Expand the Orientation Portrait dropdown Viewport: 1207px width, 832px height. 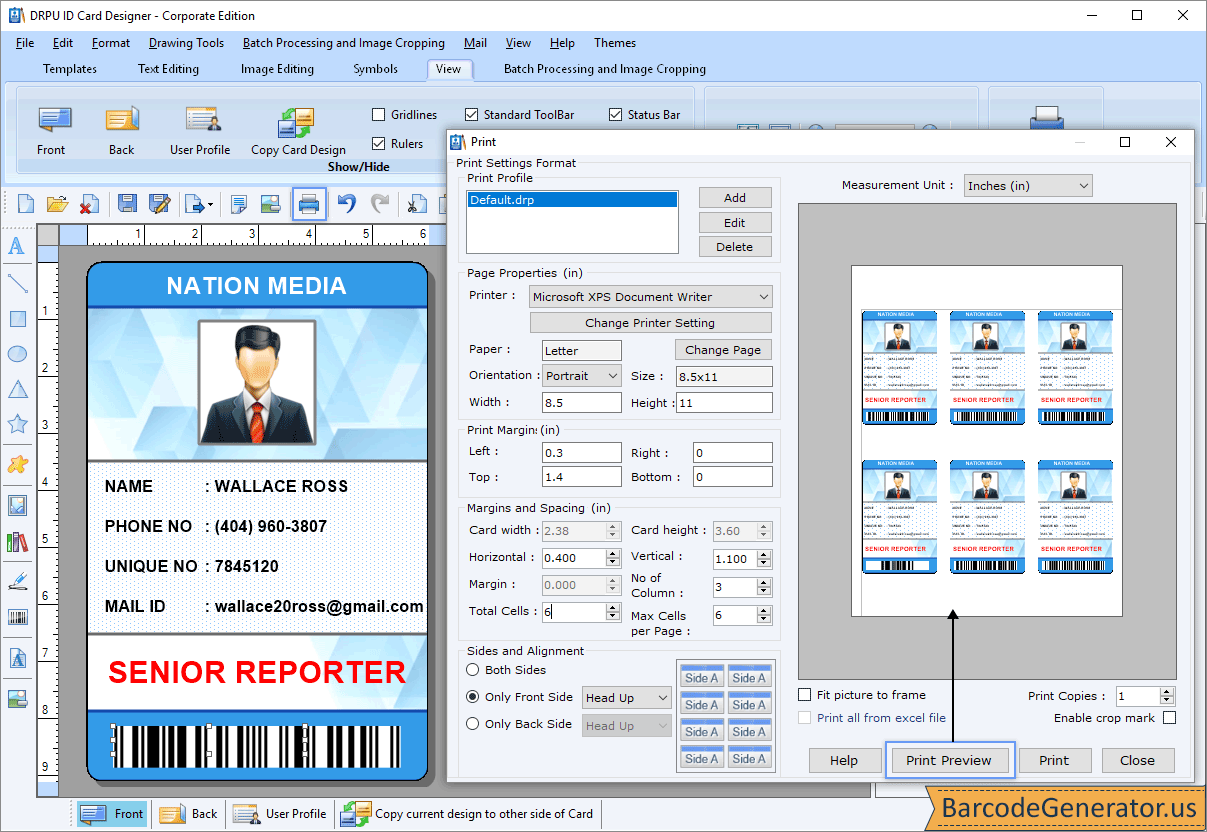[582, 376]
